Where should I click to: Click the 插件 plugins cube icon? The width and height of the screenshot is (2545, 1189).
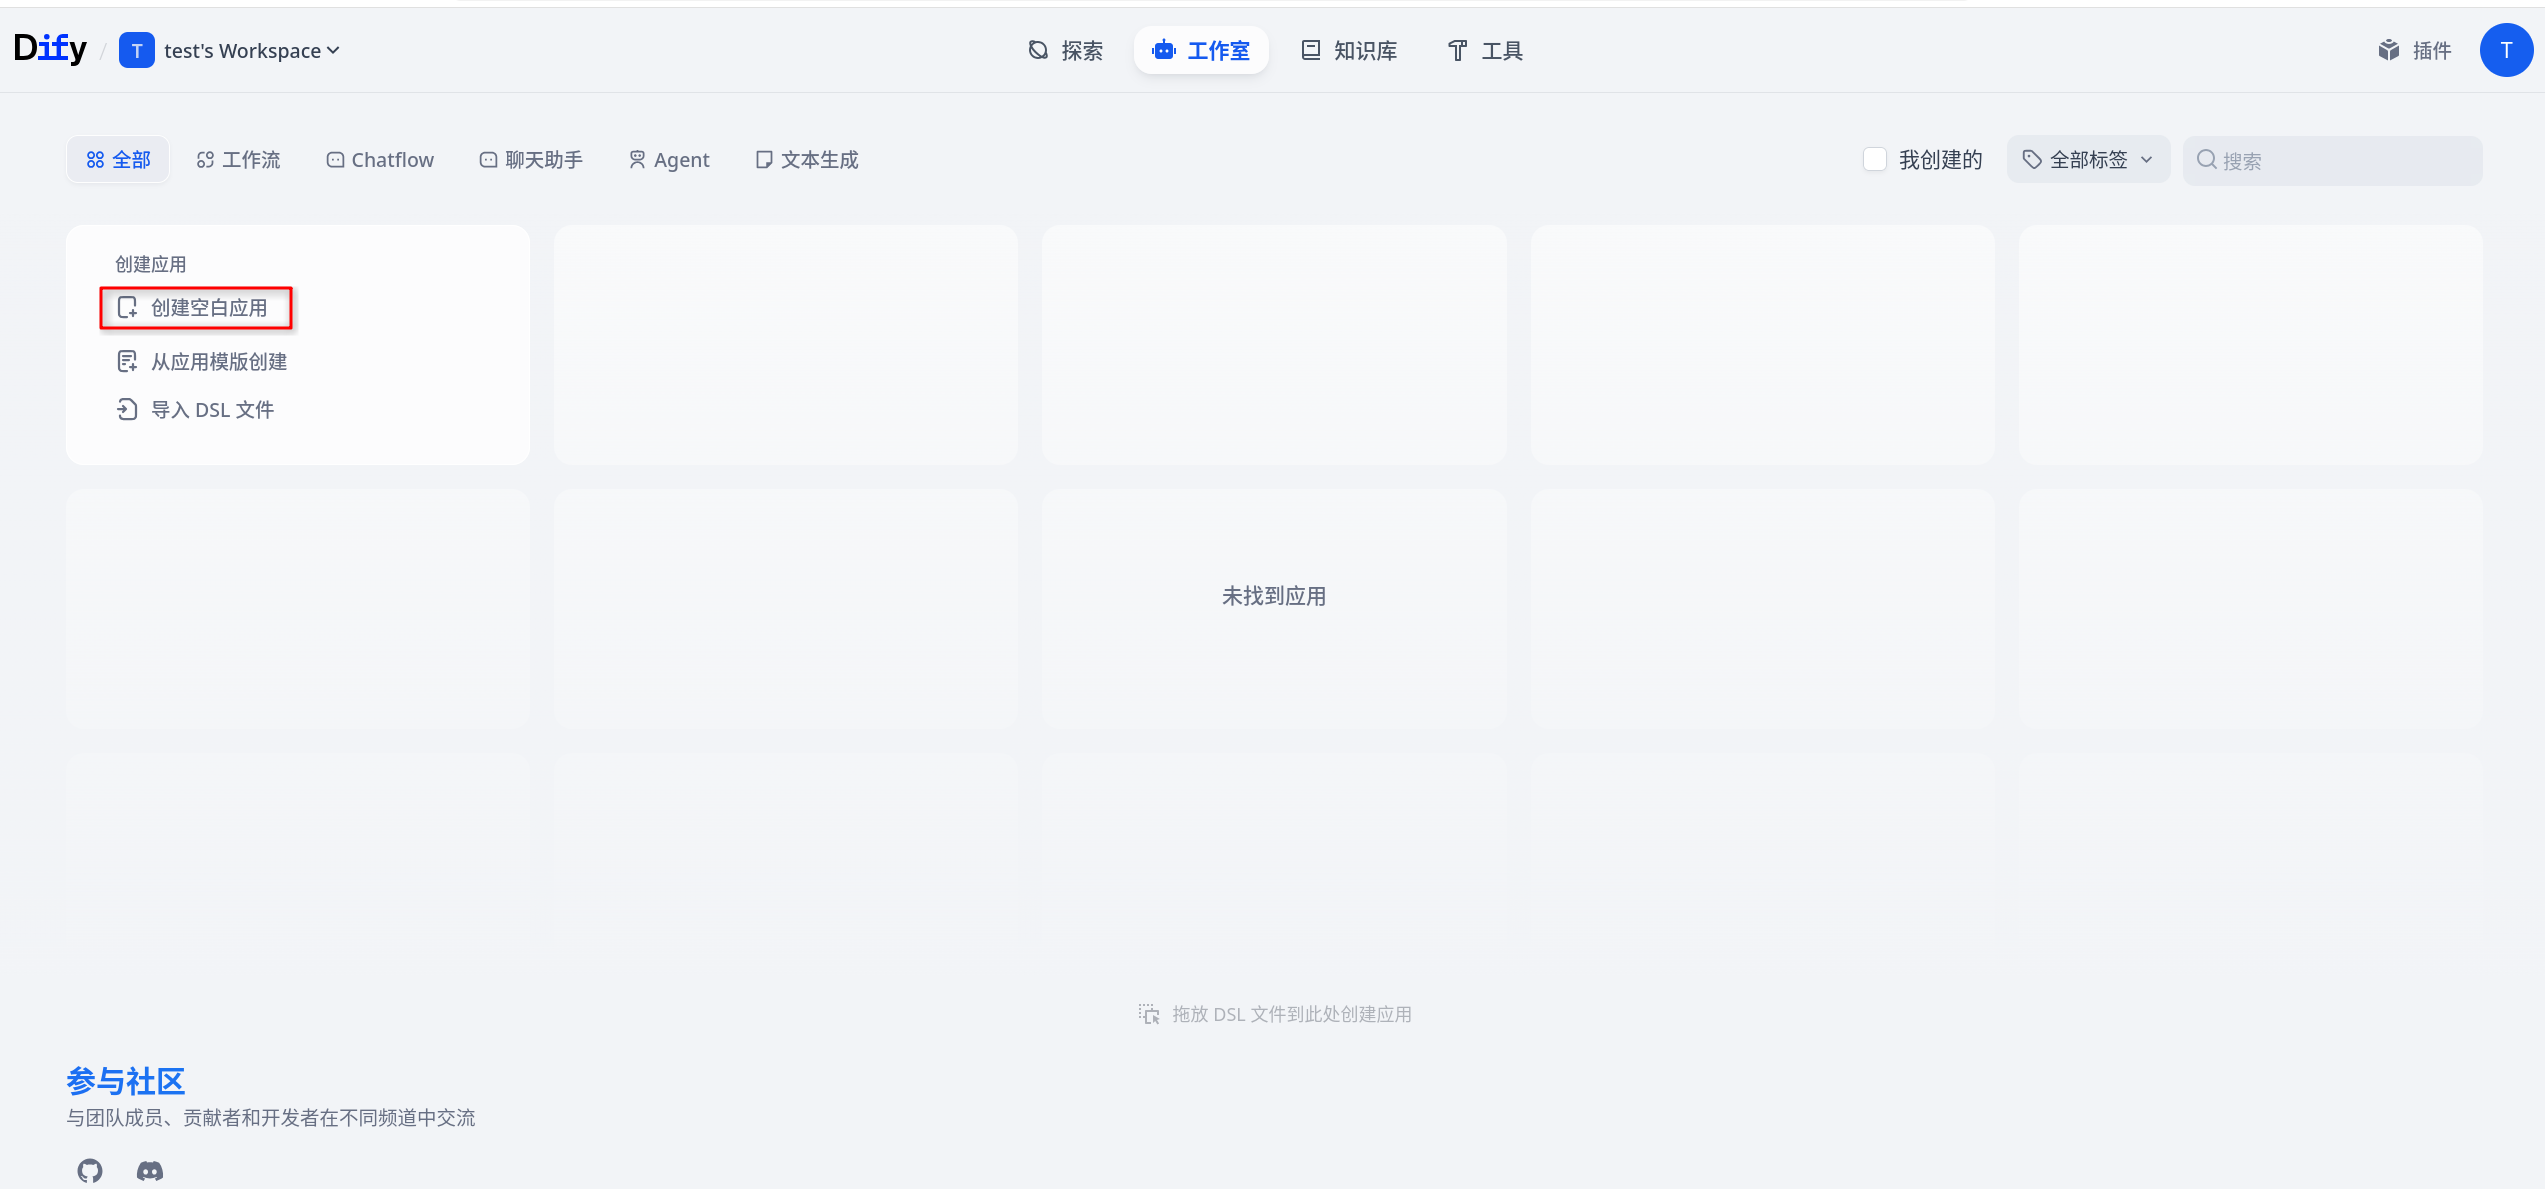[x=2388, y=50]
